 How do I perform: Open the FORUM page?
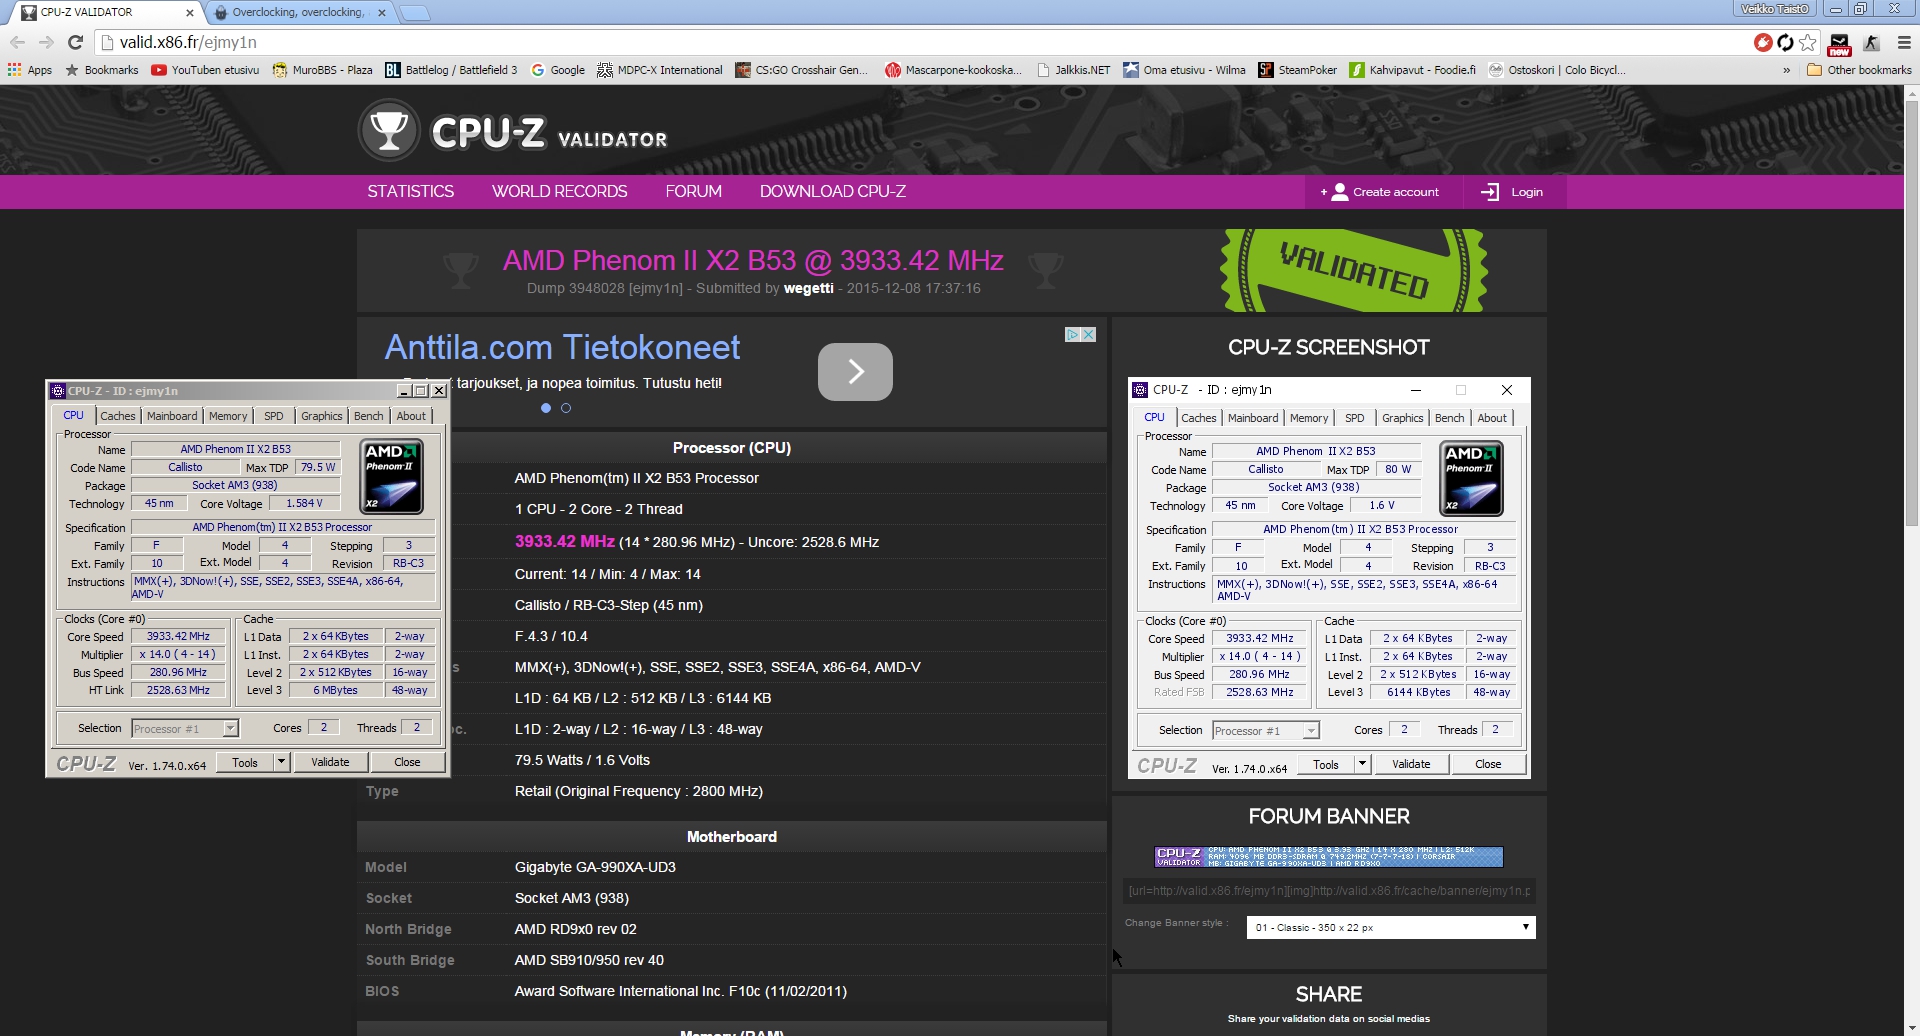693,191
